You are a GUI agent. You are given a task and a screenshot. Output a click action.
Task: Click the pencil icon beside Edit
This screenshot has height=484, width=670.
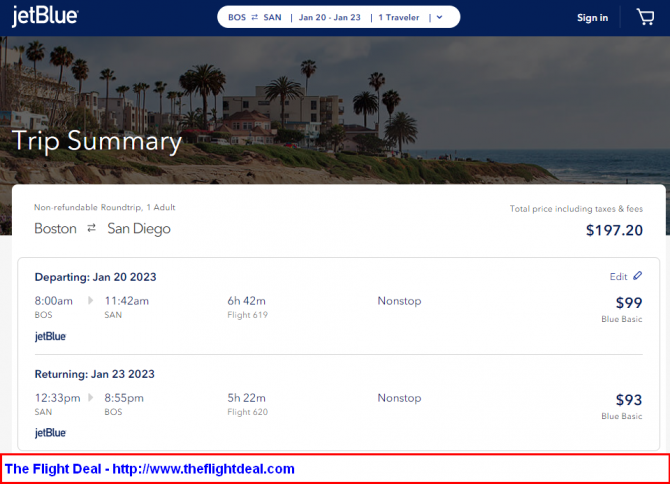pos(638,276)
